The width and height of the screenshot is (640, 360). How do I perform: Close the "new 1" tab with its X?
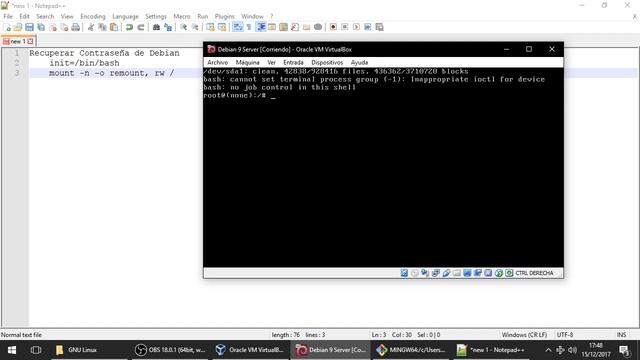[x=30, y=41]
